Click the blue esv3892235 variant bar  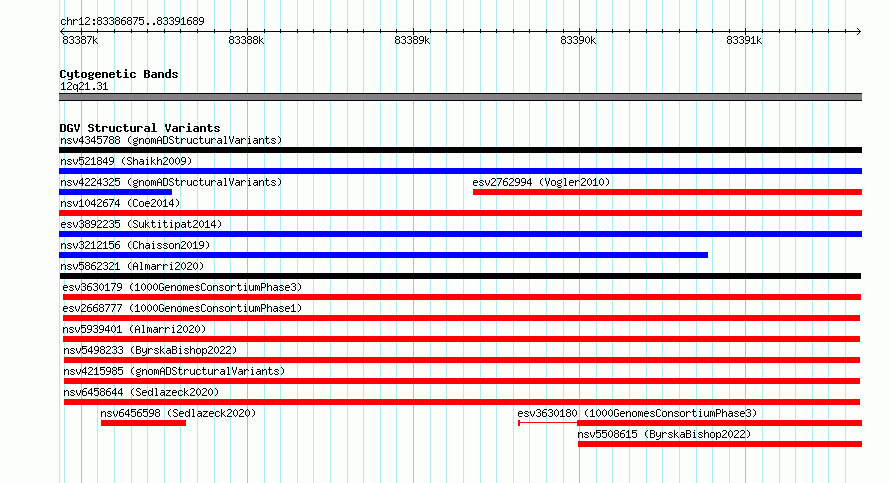coord(460,234)
